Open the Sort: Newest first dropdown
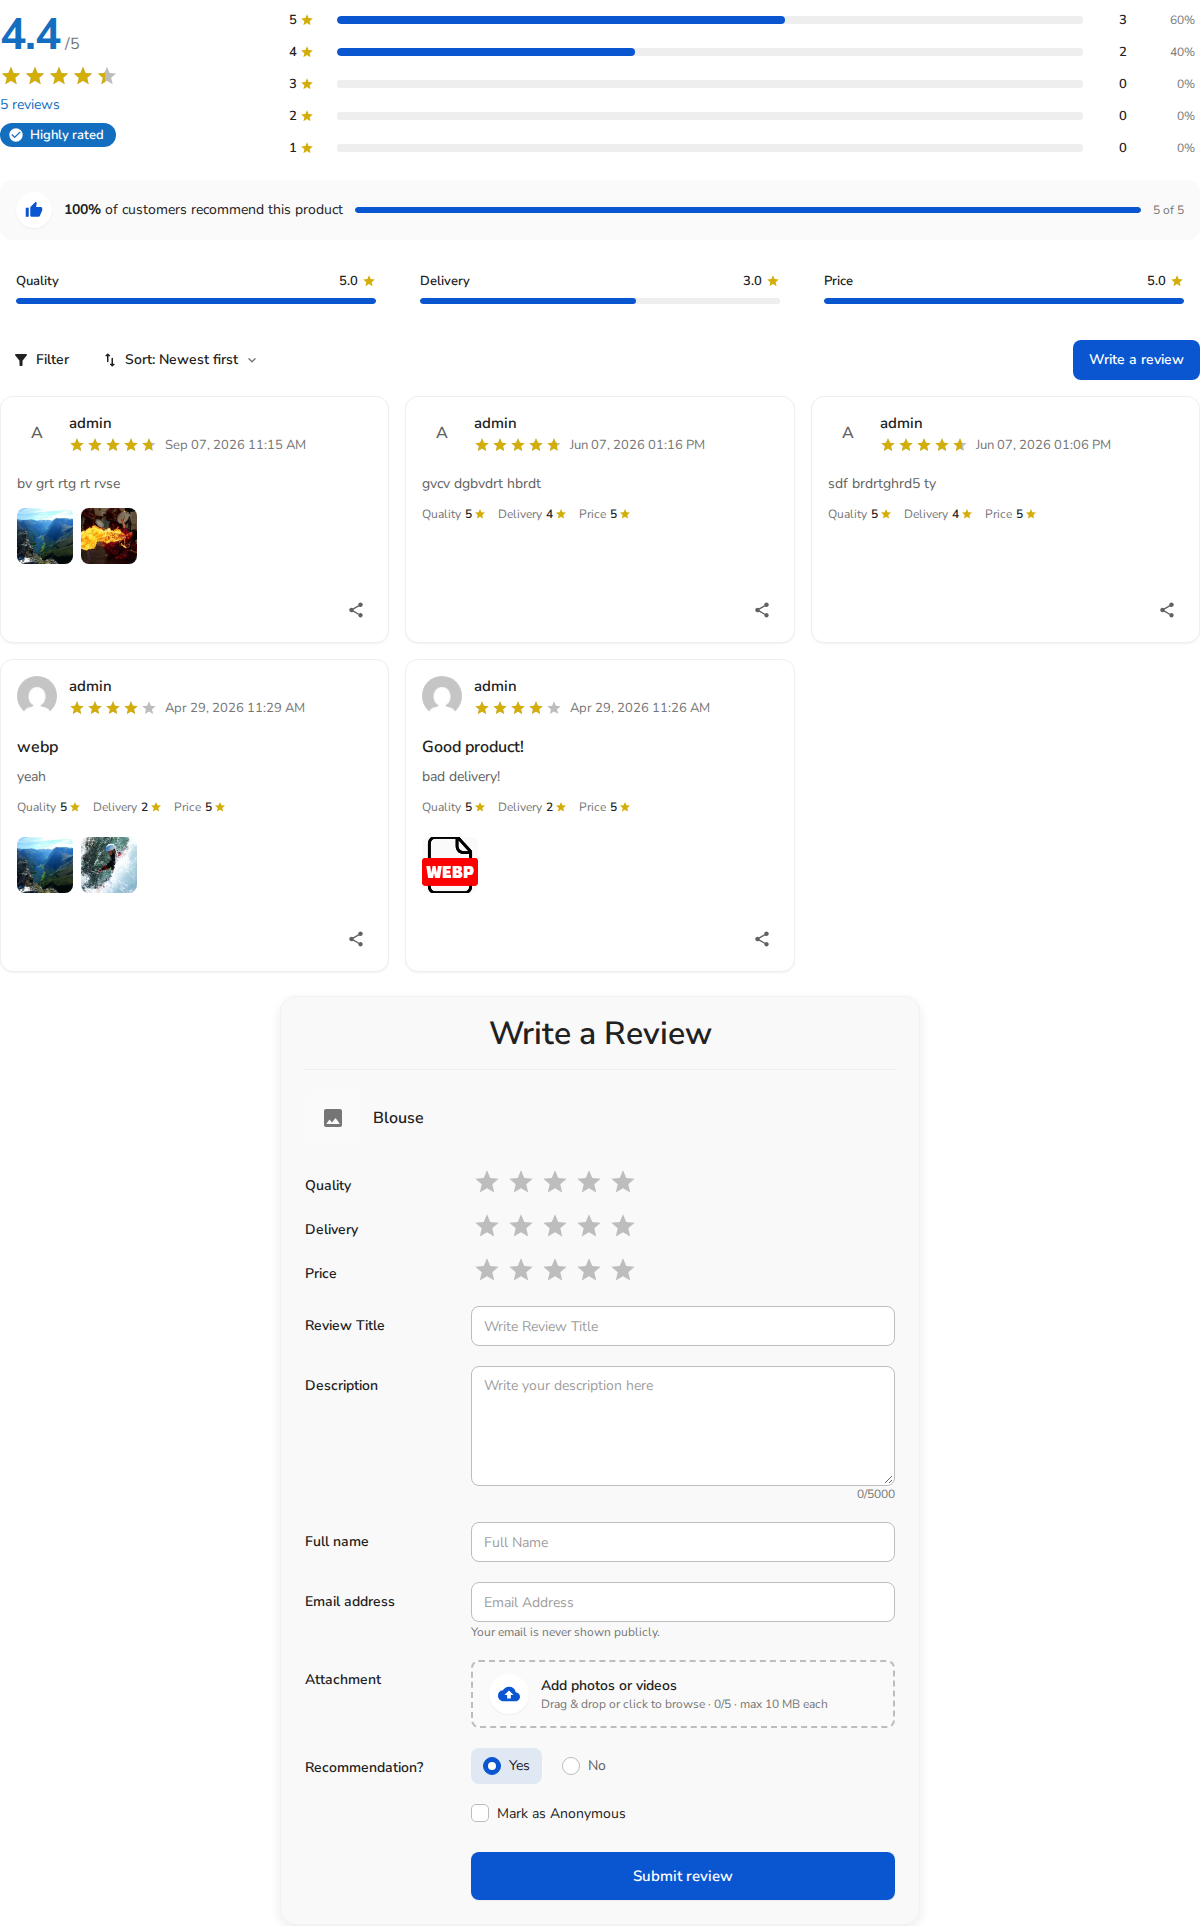 coord(181,360)
